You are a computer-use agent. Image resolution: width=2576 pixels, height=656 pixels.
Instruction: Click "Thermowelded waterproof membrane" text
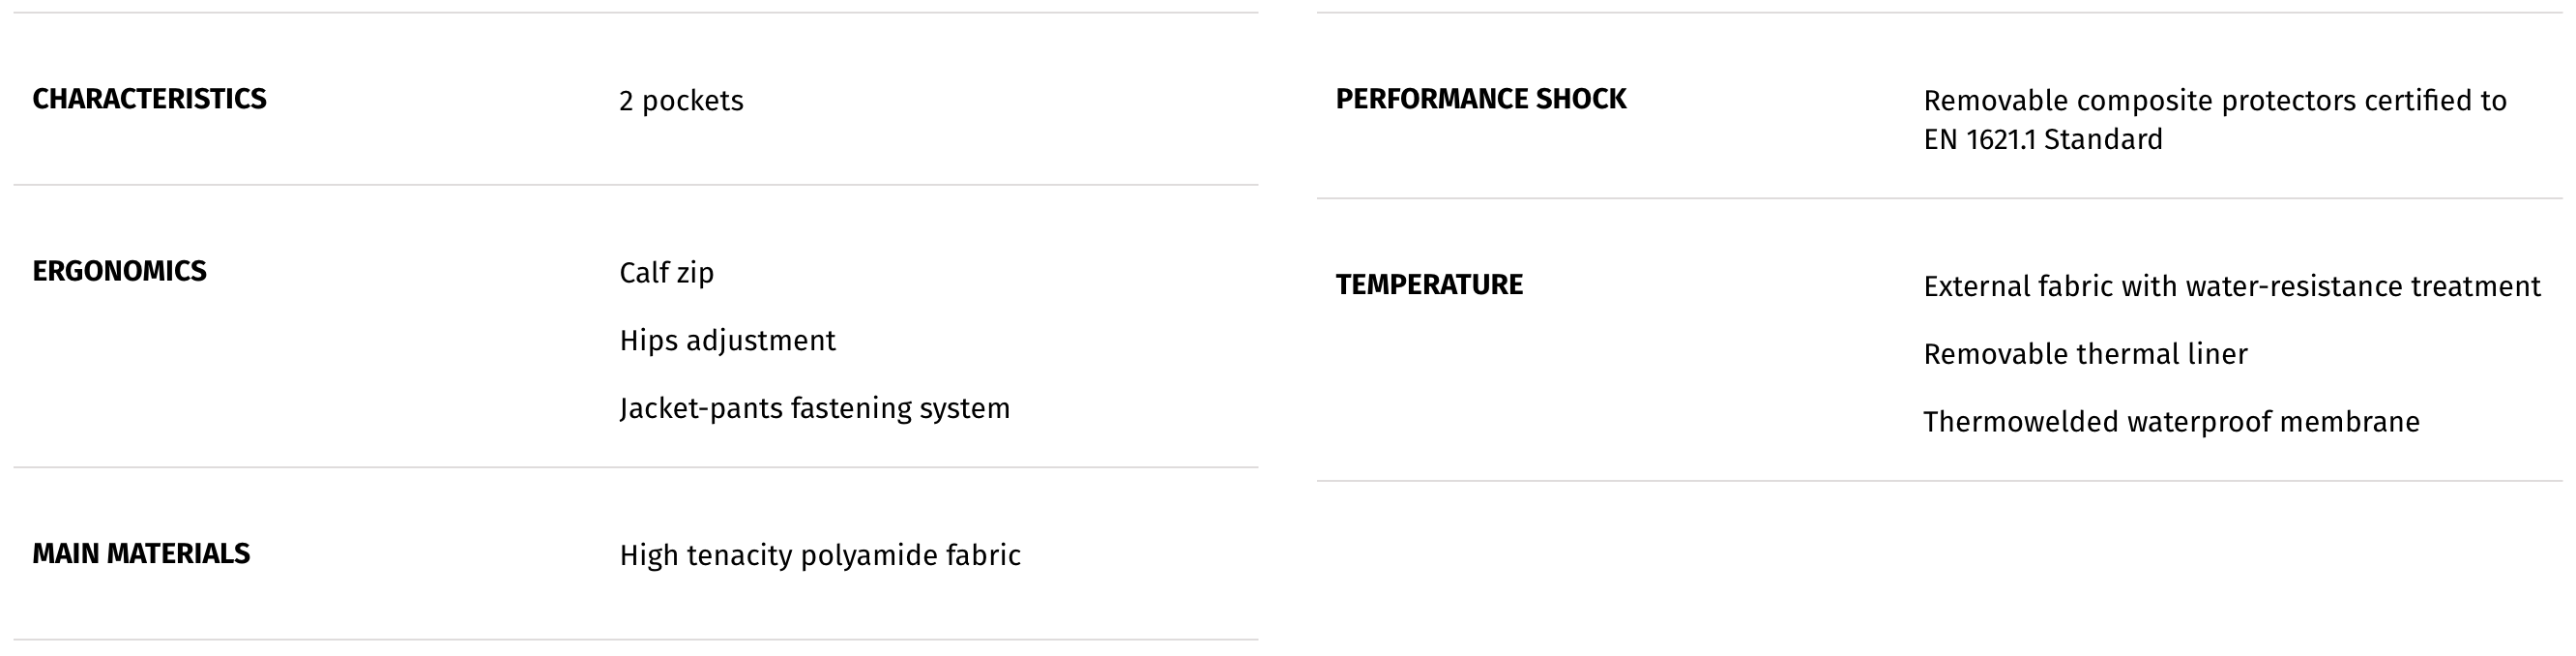(2171, 422)
